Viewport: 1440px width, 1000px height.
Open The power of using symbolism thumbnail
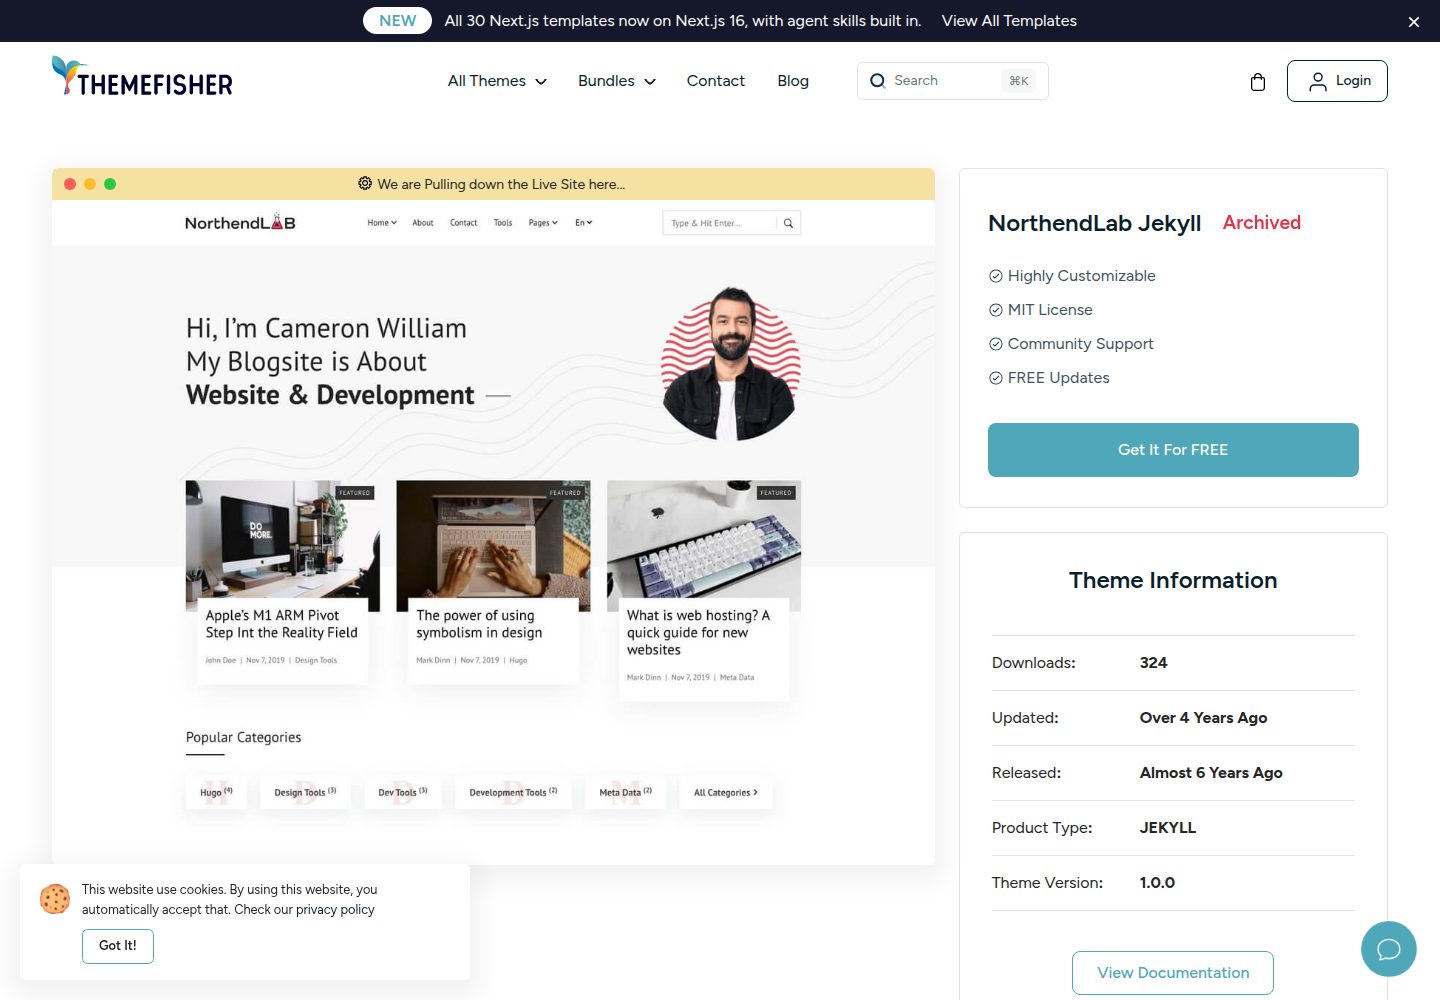pos(493,546)
